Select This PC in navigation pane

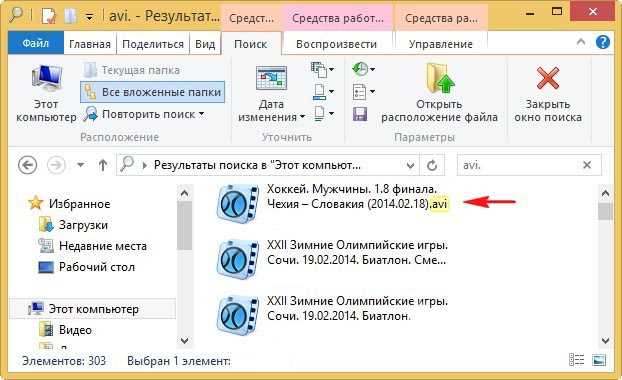point(92,309)
